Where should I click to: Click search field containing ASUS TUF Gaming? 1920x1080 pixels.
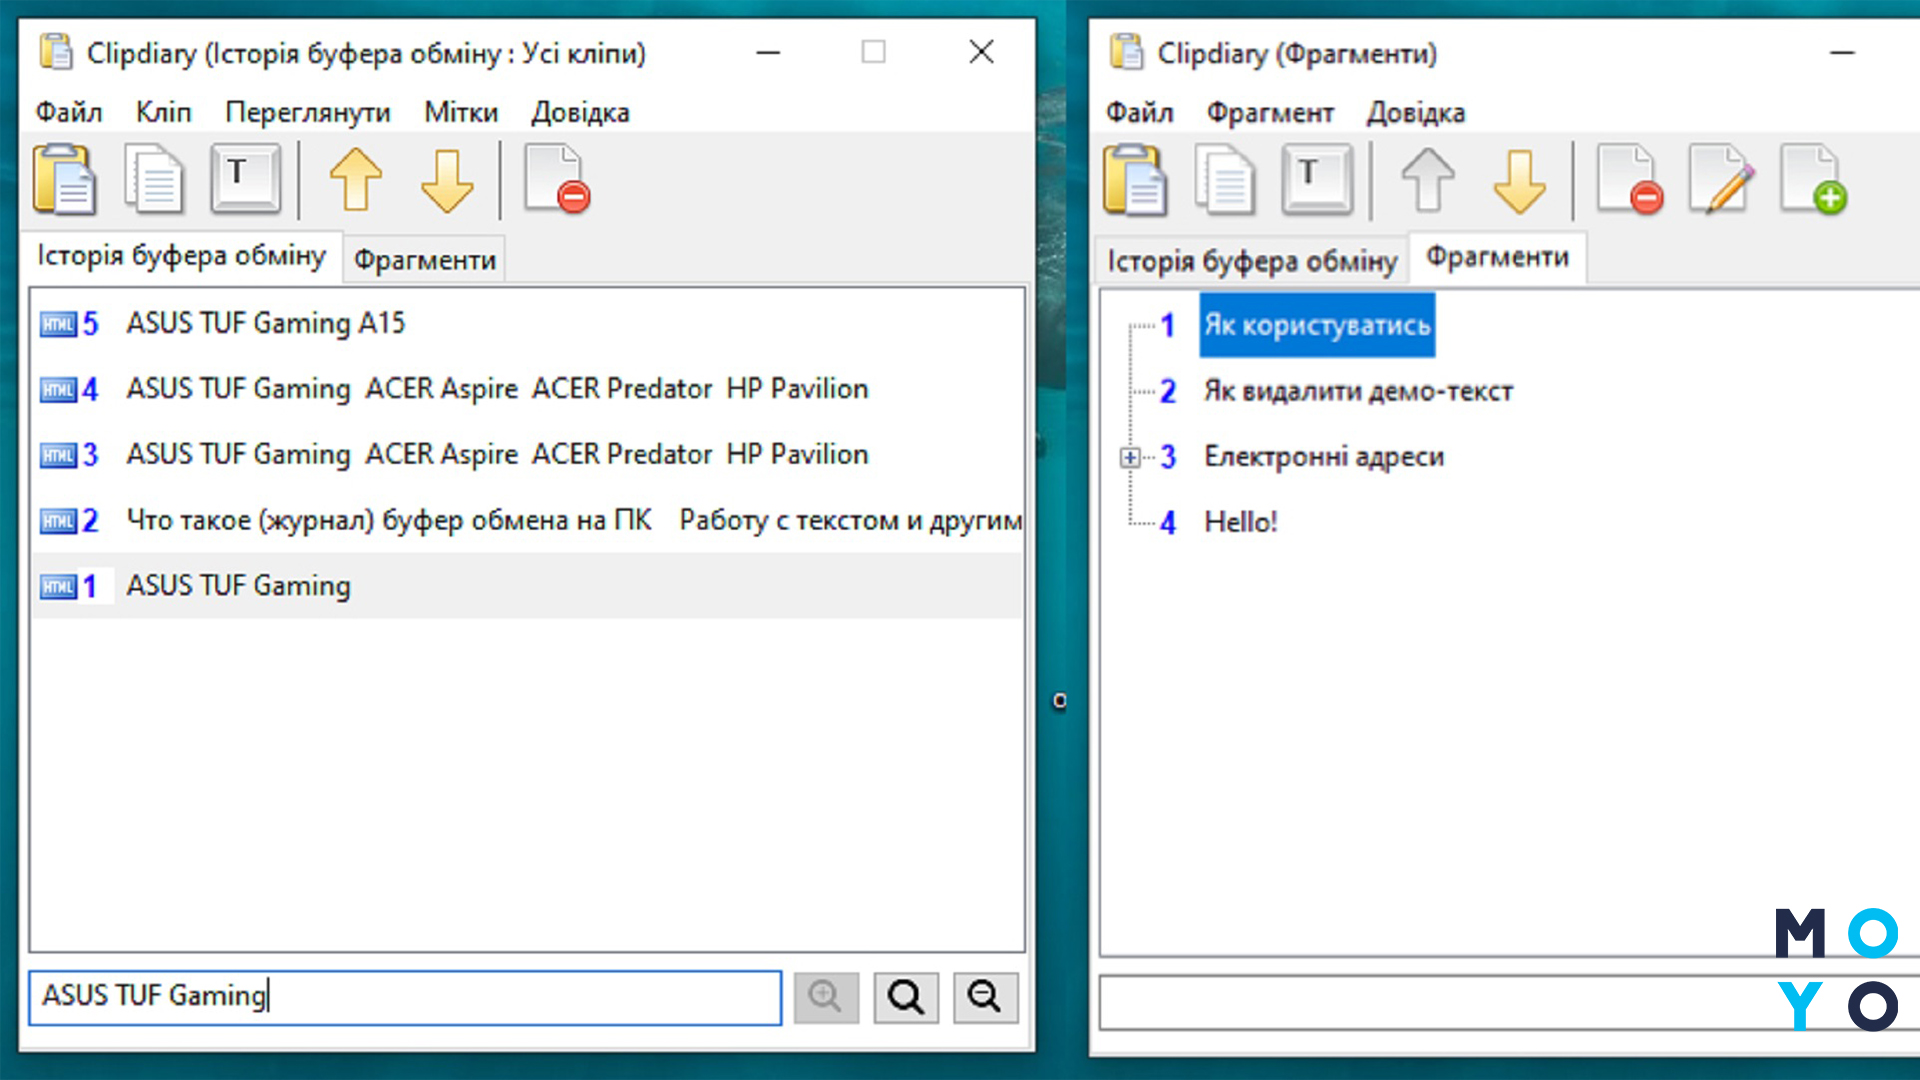(x=404, y=997)
